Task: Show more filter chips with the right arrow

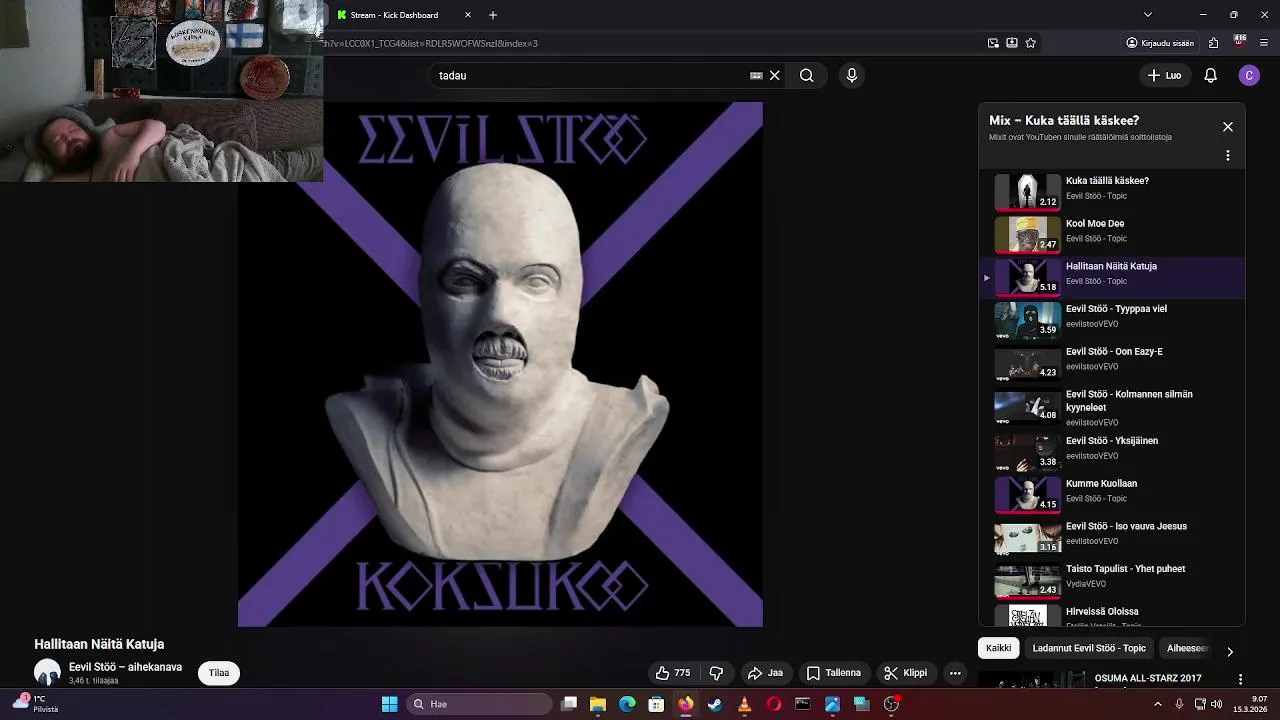Action: pyautogui.click(x=1230, y=651)
